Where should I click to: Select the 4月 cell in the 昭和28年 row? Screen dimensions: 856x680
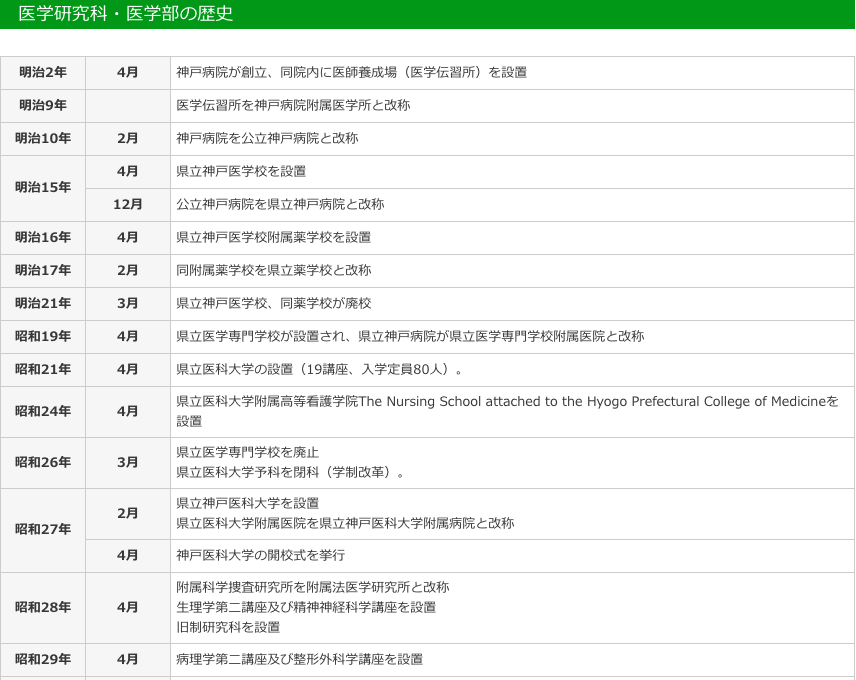128,608
